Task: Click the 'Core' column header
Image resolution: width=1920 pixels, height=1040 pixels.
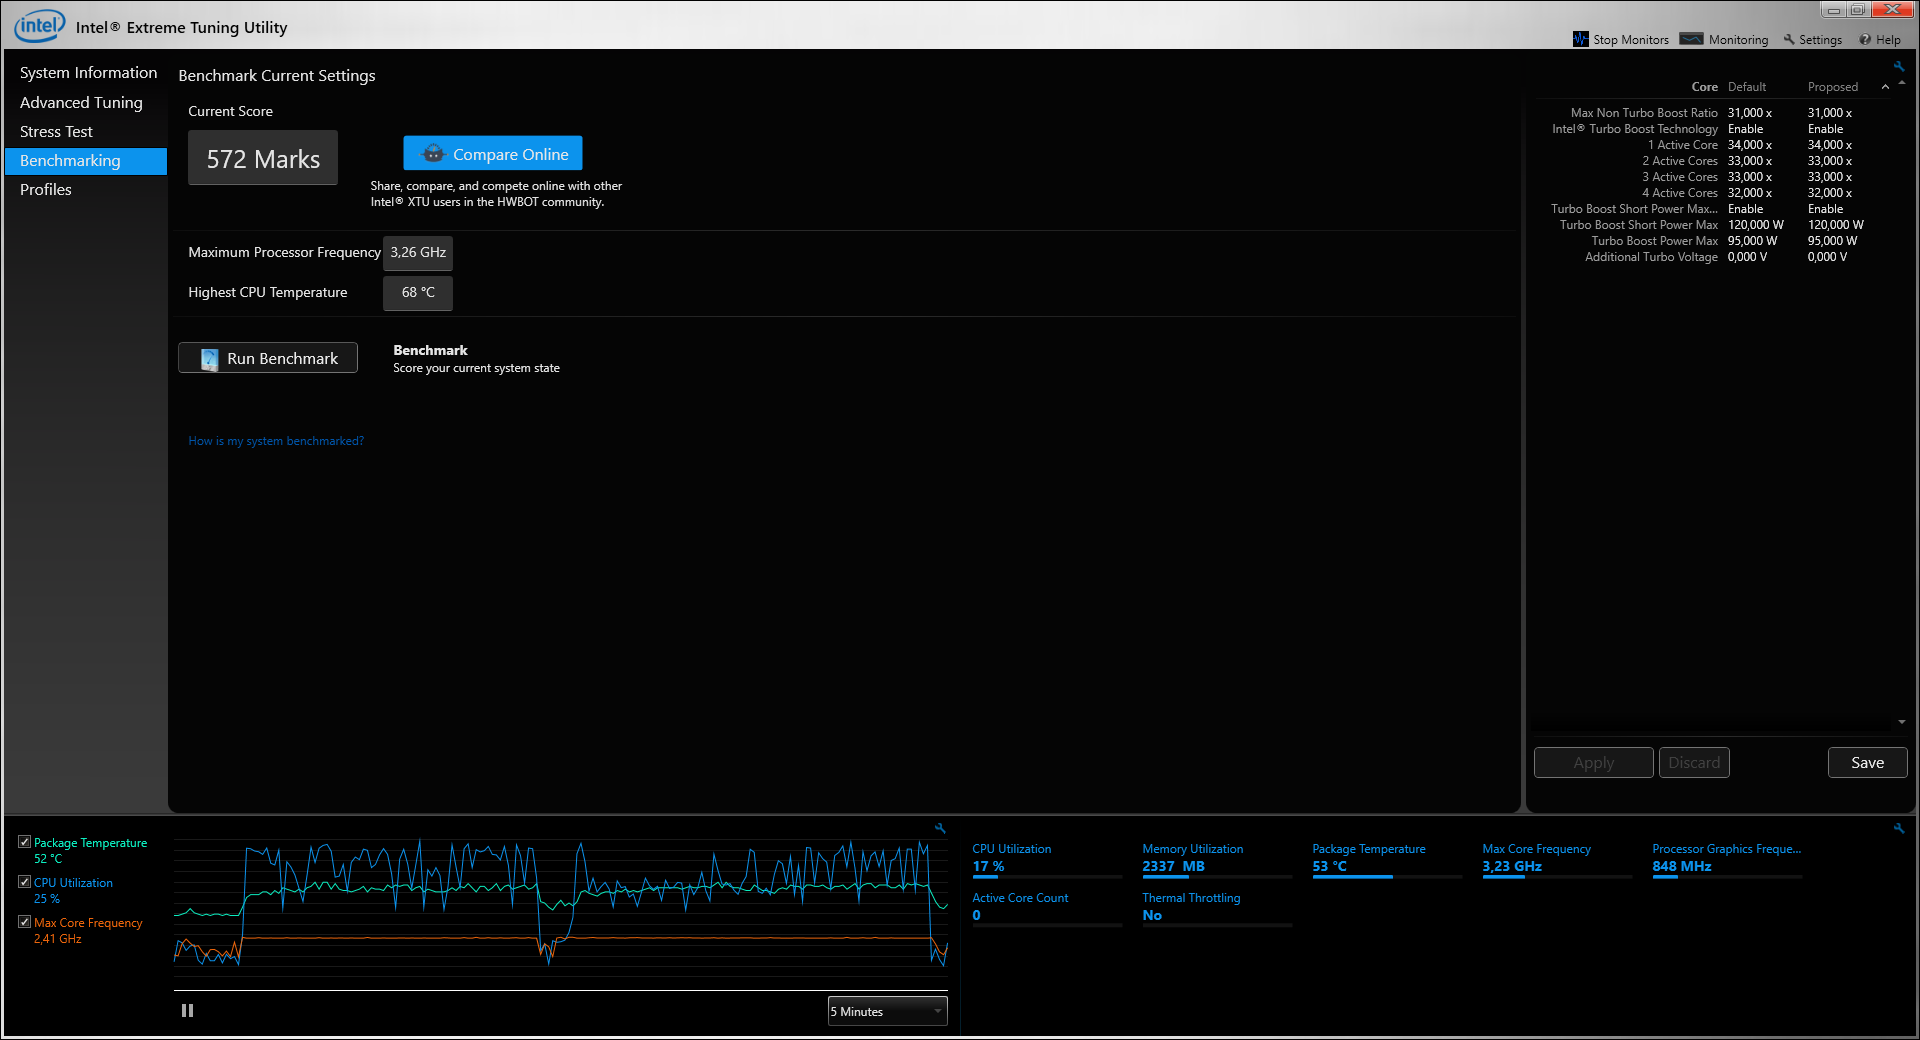Action: (x=1704, y=87)
